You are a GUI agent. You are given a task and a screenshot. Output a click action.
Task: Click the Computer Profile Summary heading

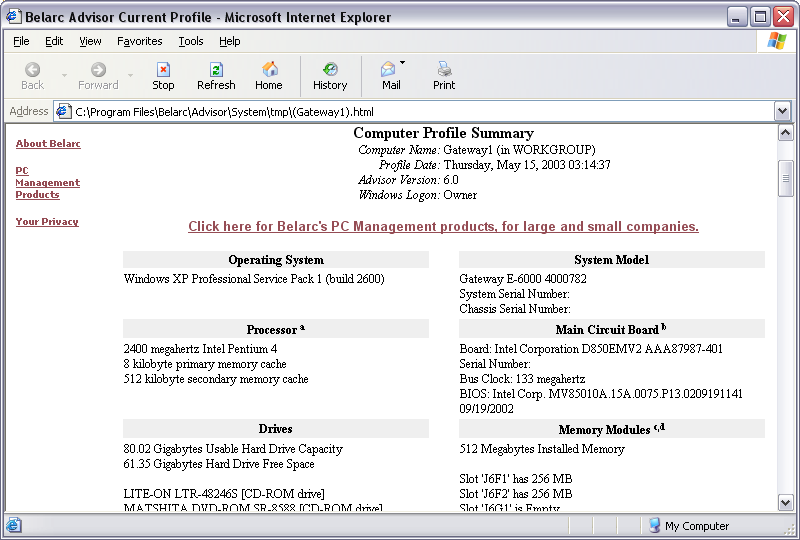tap(443, 133)
